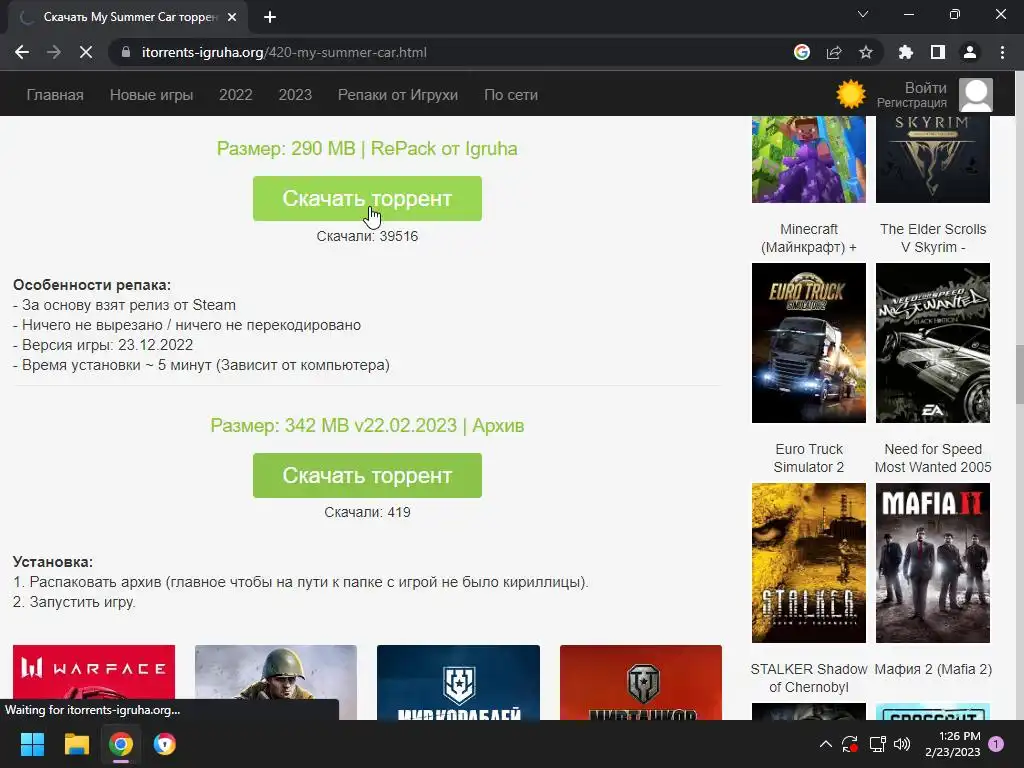Open the Extensions puzzle icon
The height and width of the screenshot is (768, 1024).
pyautogui.click(x=905, y=52)
